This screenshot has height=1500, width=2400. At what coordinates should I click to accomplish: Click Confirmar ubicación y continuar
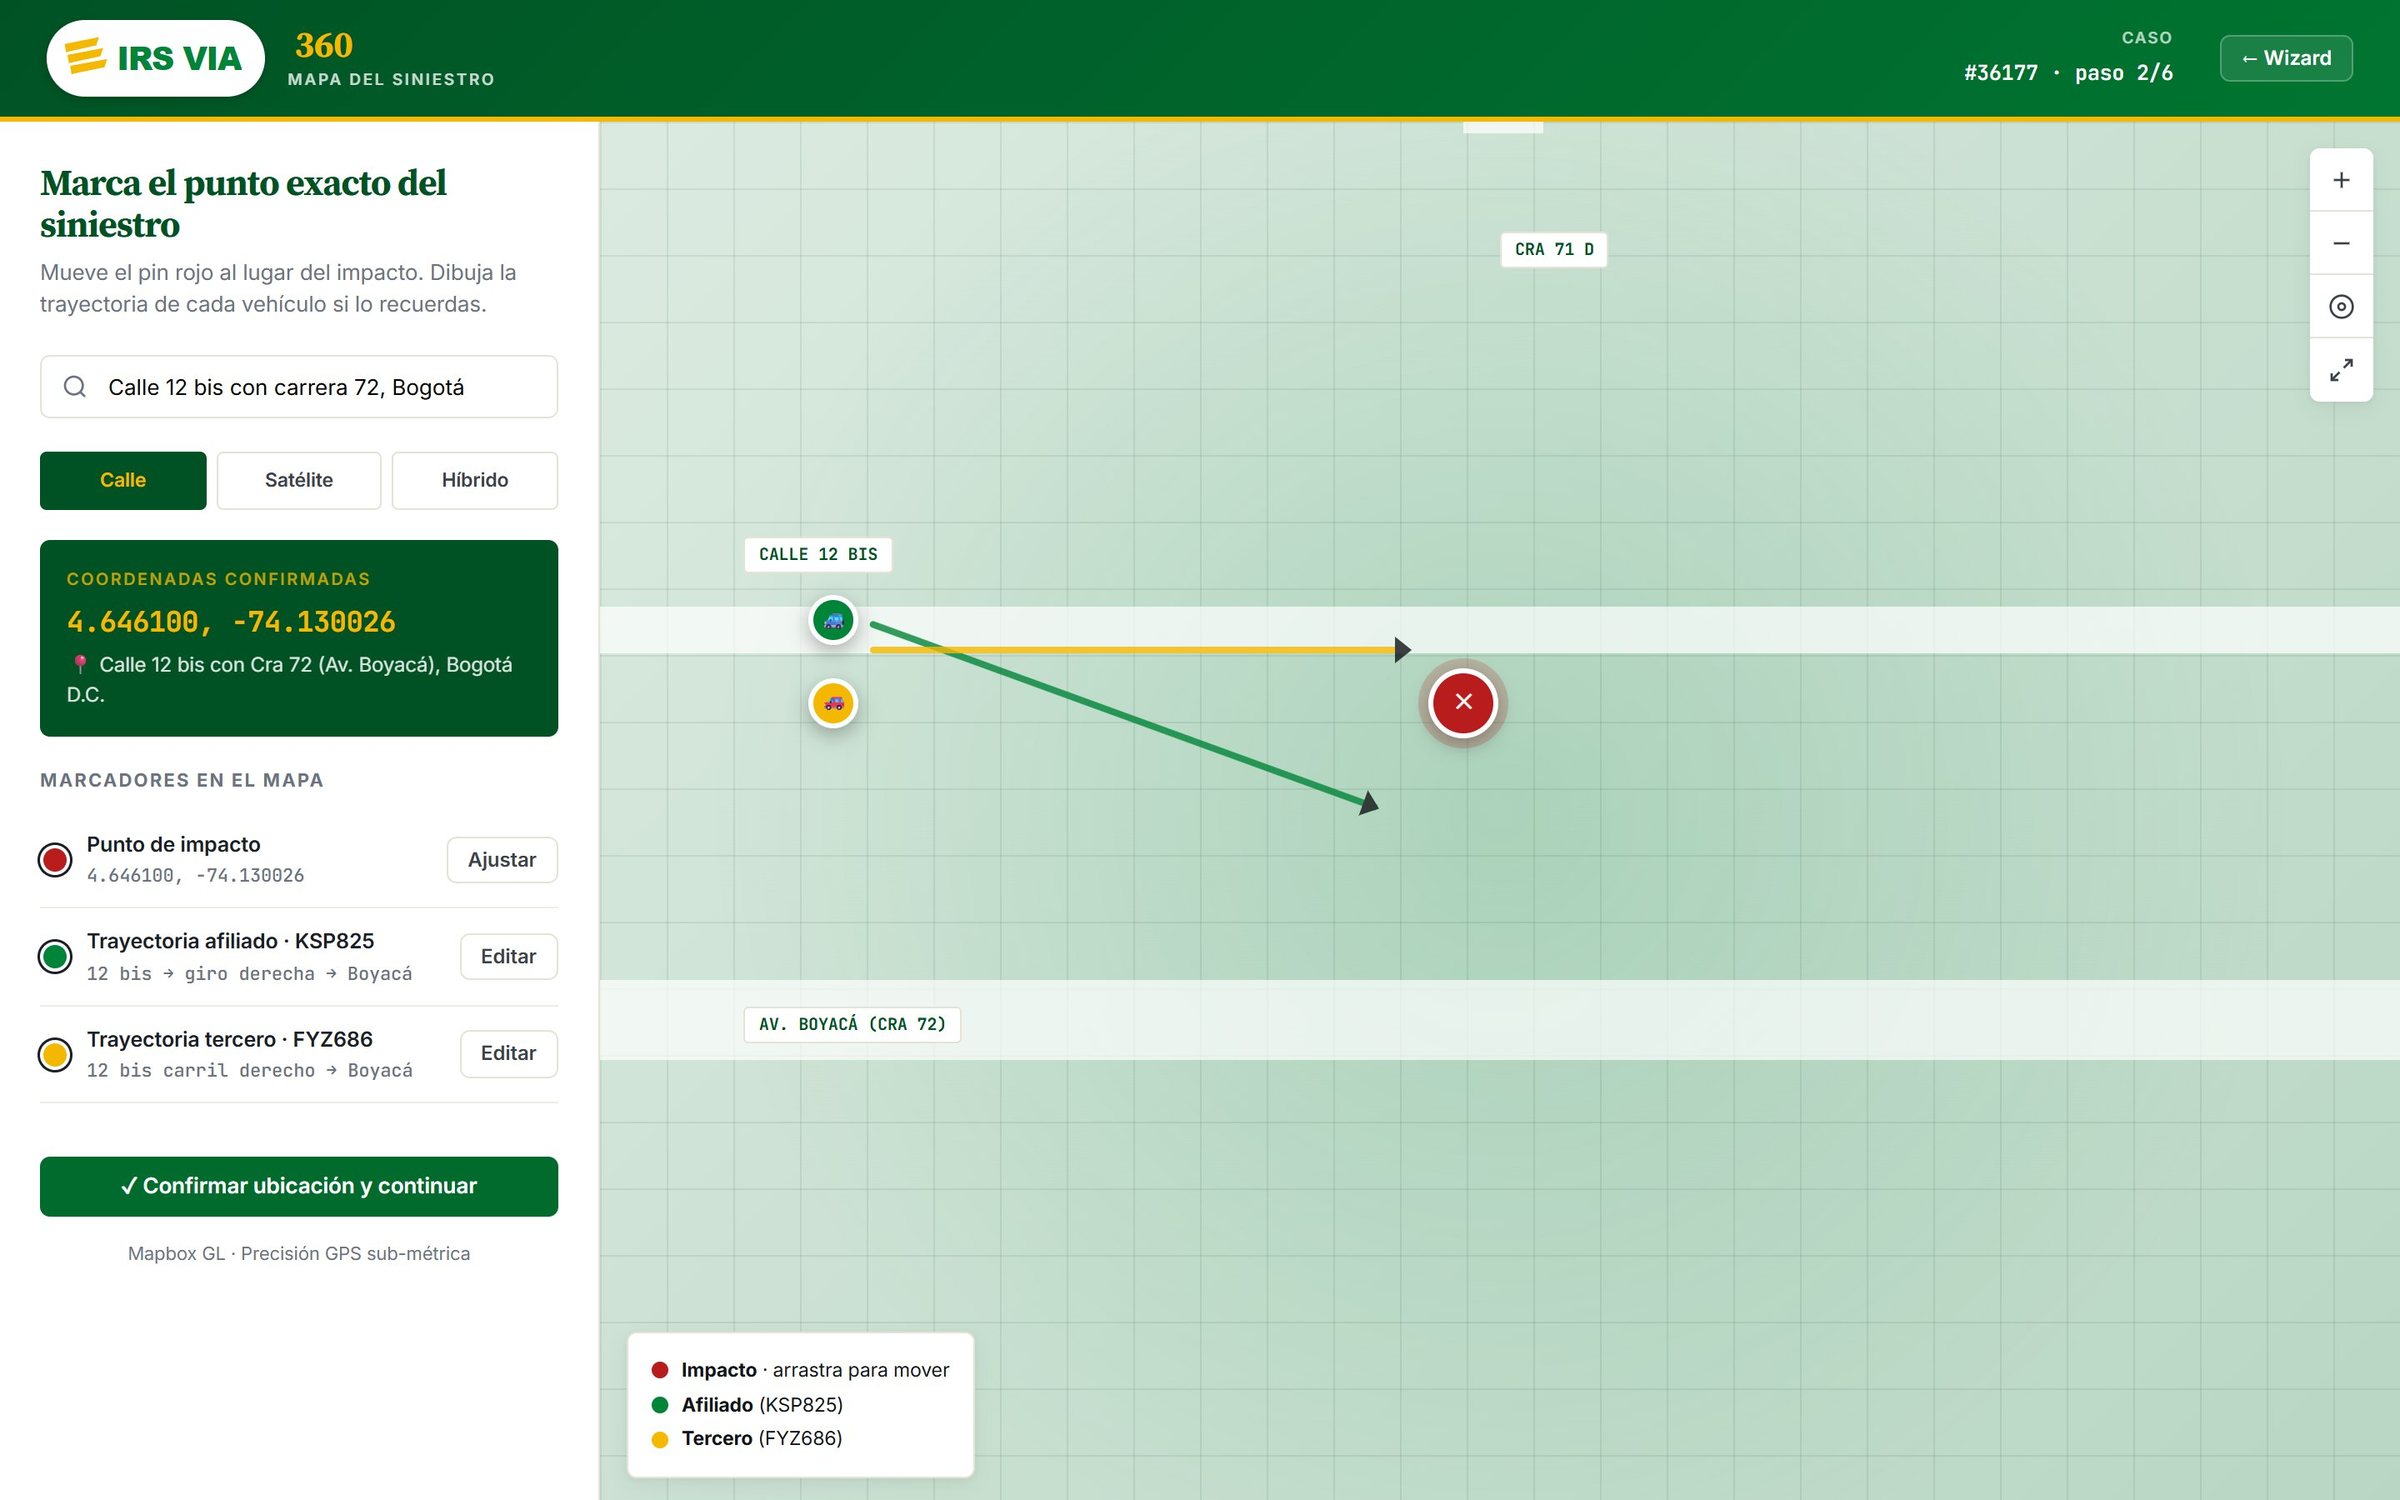299,1186
